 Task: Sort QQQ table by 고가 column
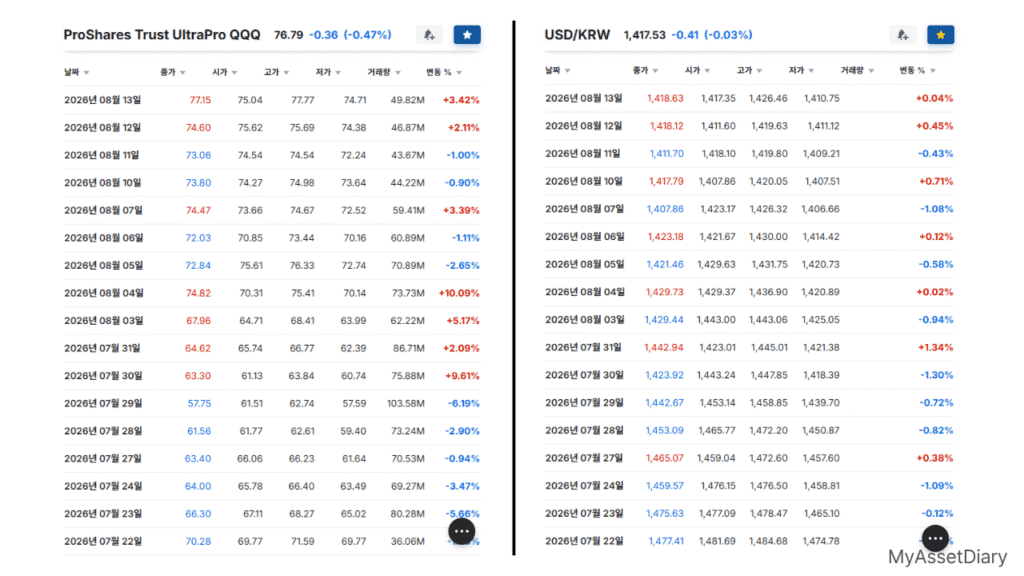(276, 72)
